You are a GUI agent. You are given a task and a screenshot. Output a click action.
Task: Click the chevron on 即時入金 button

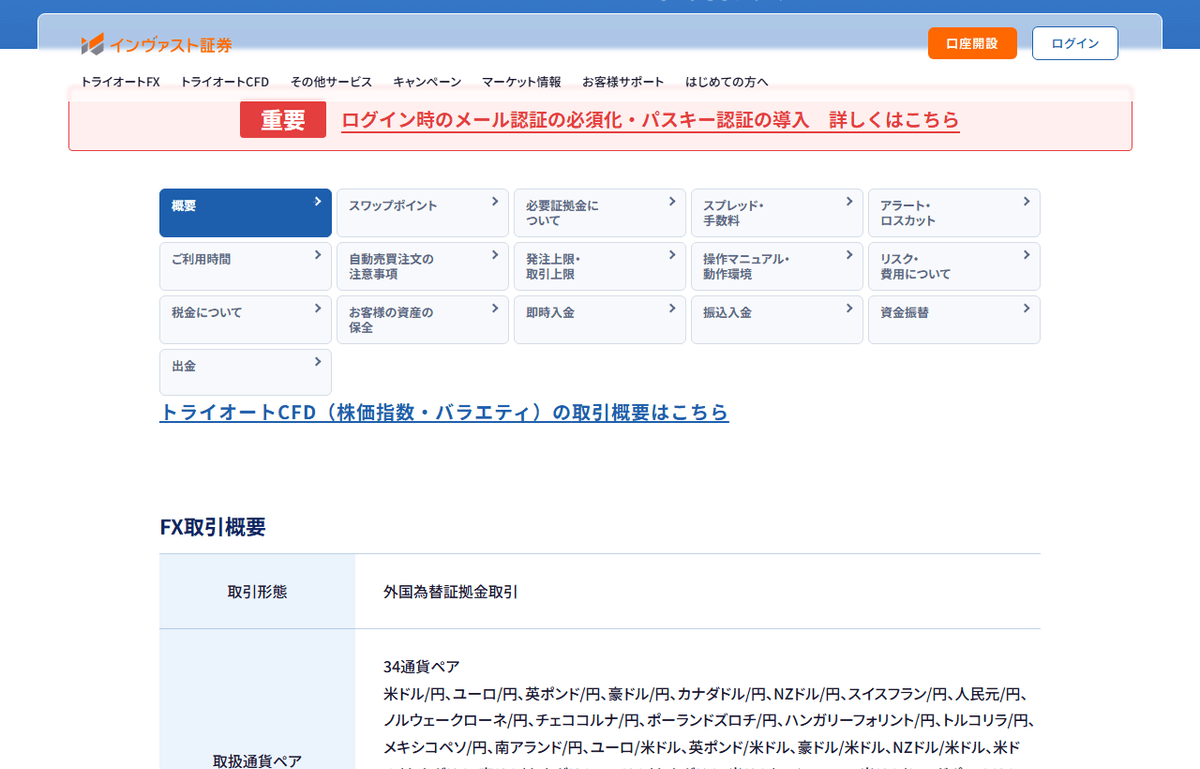(672, 308)
